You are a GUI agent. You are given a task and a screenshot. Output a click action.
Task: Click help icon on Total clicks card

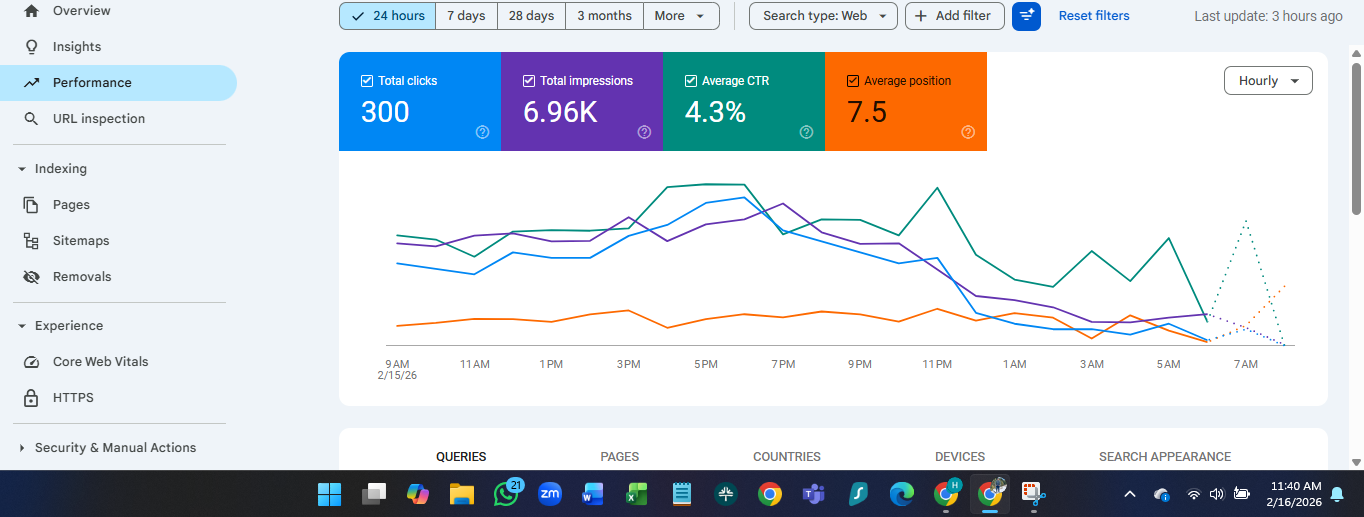482,132
